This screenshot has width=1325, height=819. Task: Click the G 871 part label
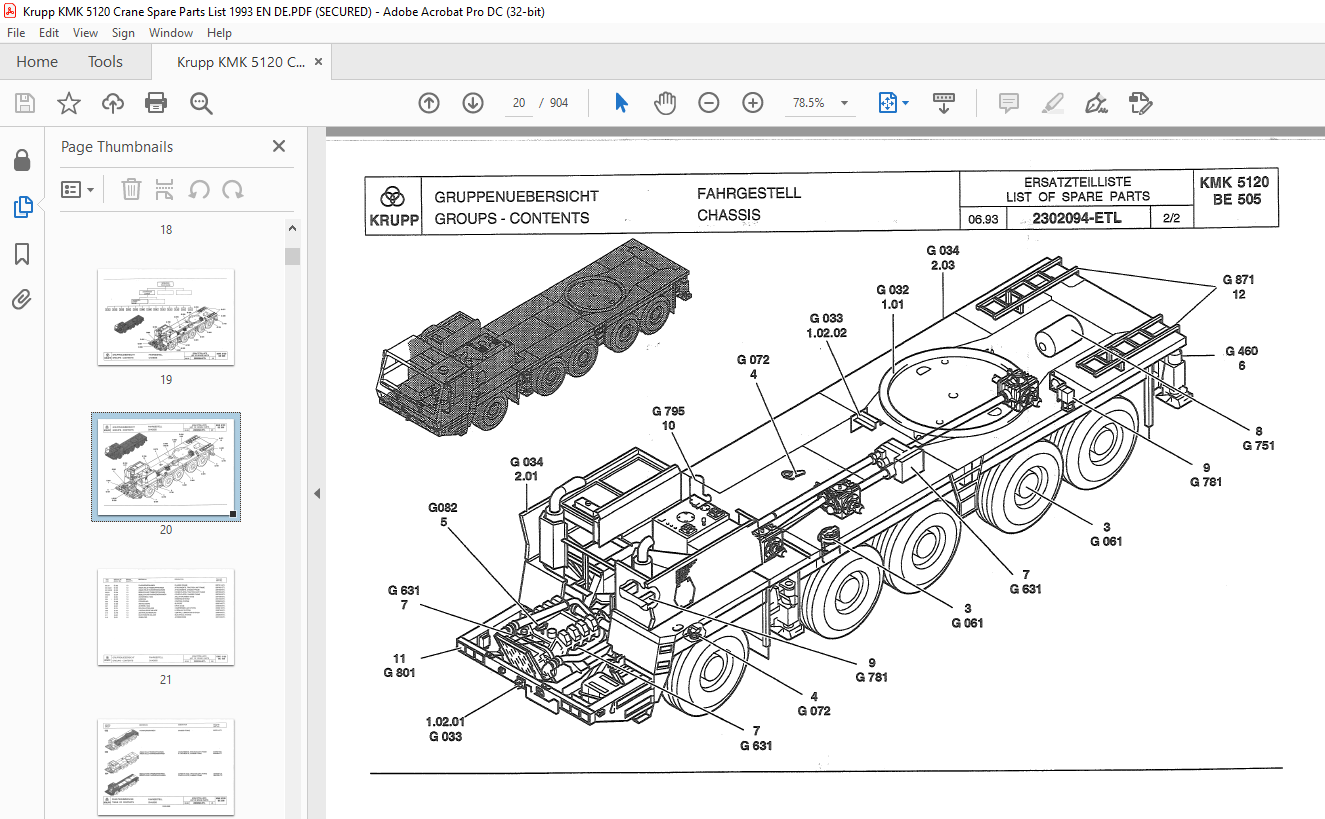pos(1238,280)
